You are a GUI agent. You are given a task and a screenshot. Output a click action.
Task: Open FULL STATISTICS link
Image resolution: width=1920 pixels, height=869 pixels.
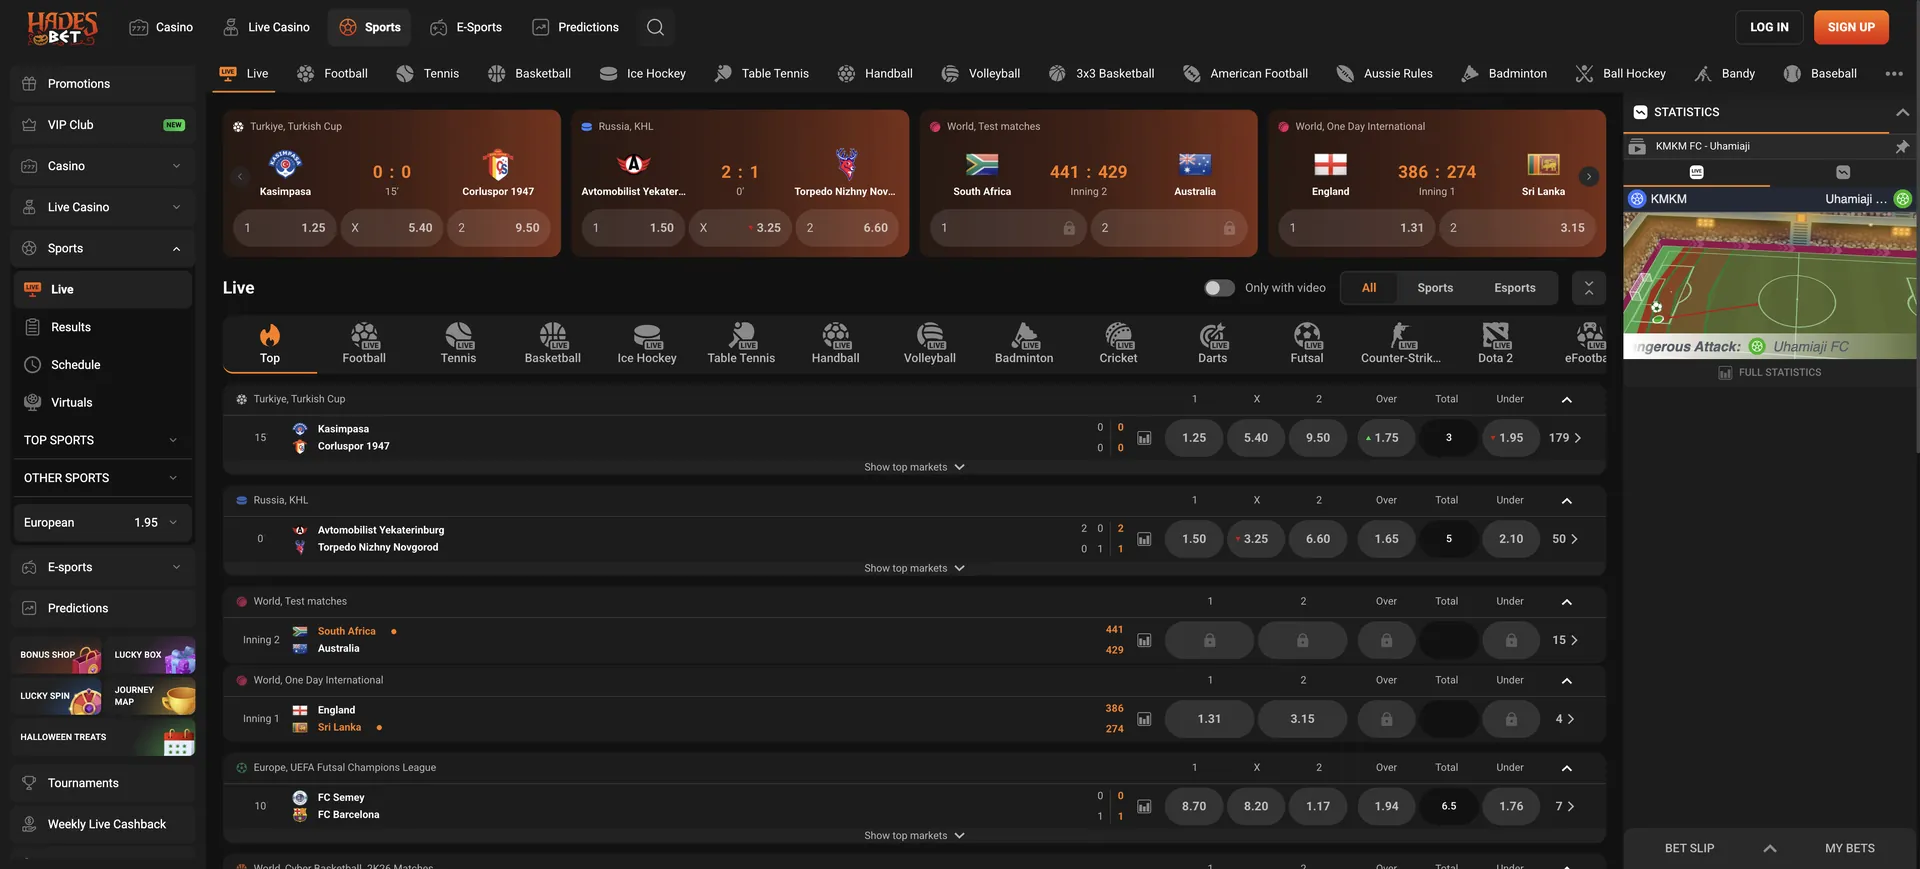(x=1769, y=372)
